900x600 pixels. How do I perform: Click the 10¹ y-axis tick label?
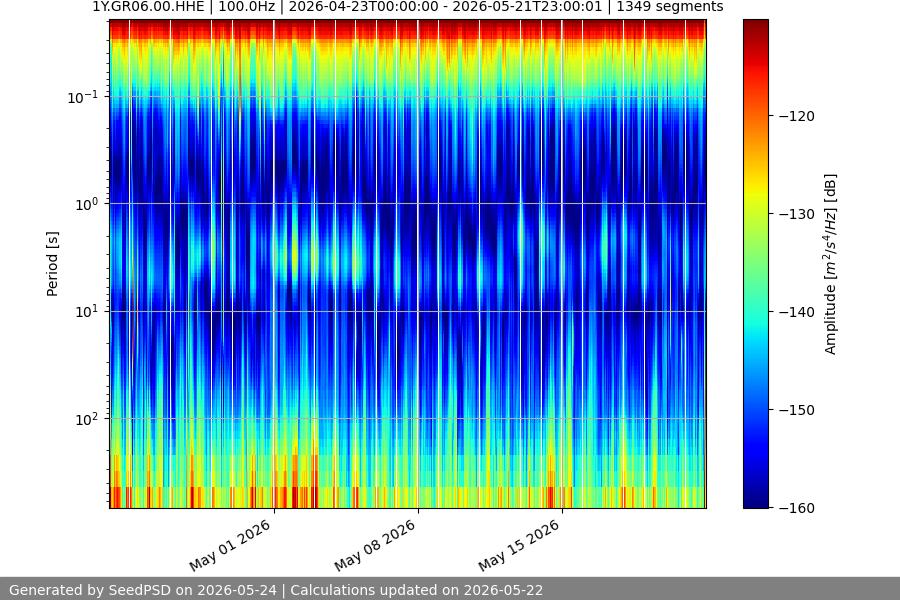click(x=87, y=312)
